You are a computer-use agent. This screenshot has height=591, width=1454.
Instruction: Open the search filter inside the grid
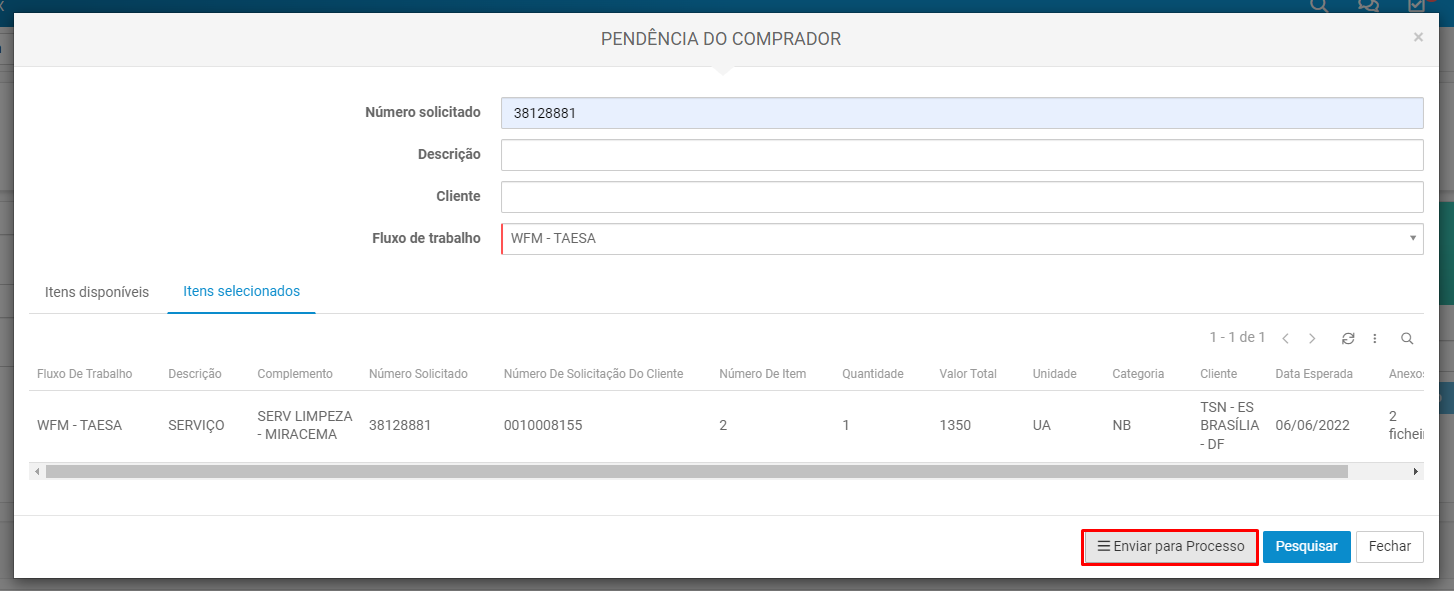1405,338
